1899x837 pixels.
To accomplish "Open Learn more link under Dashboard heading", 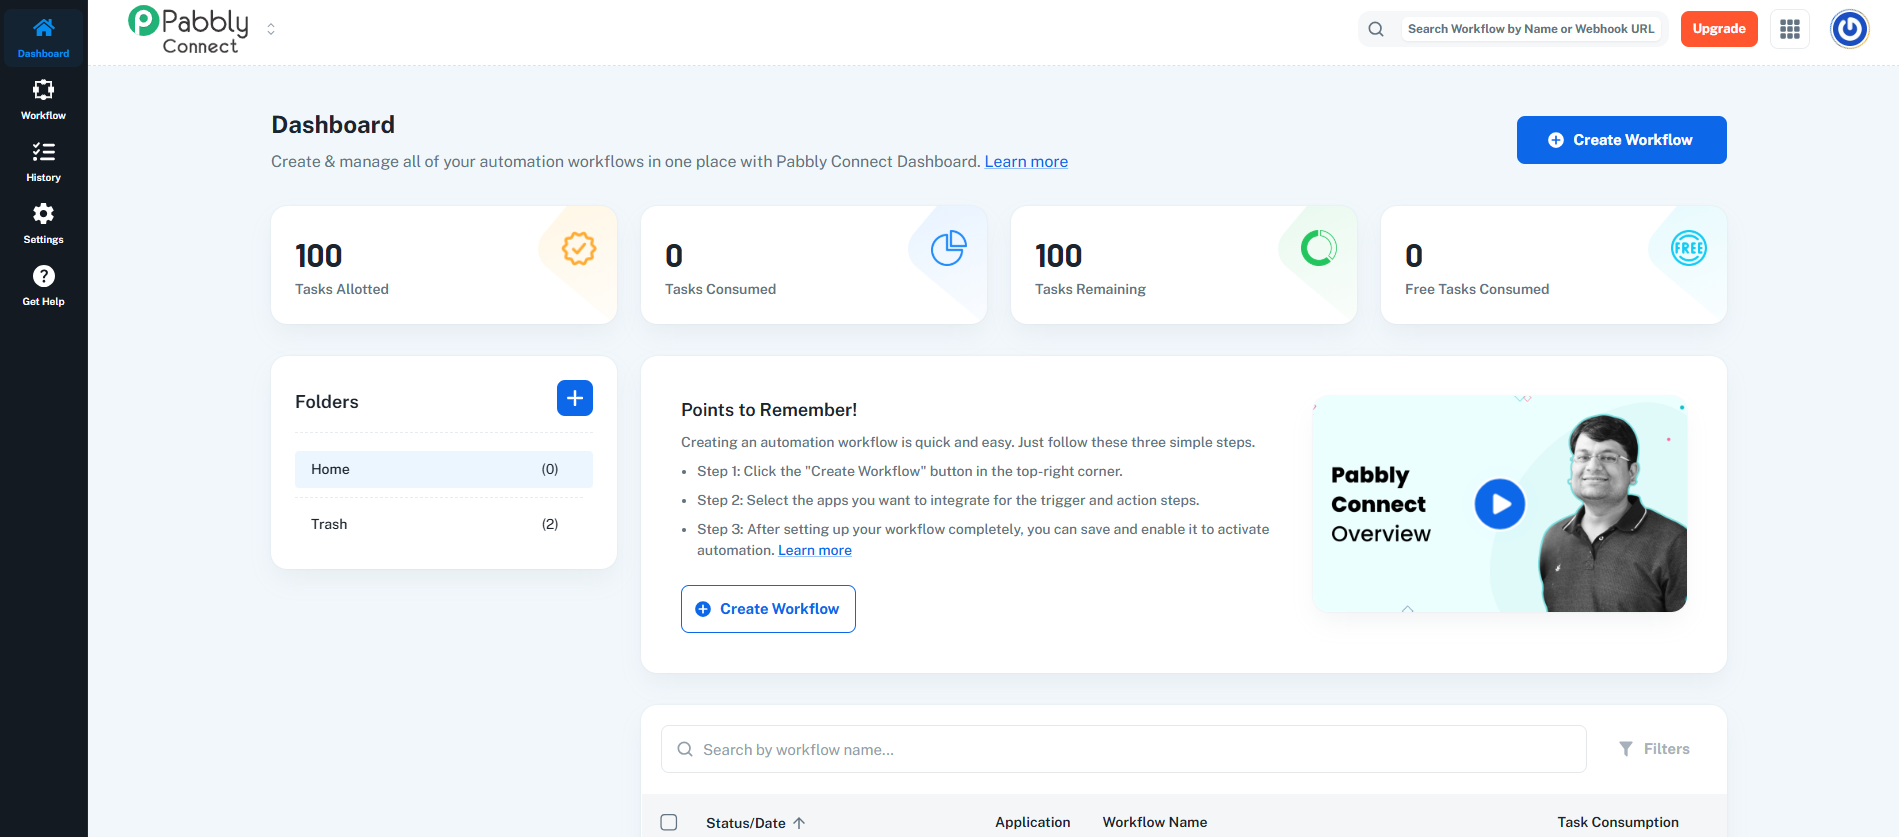I will coord(1025,162).
